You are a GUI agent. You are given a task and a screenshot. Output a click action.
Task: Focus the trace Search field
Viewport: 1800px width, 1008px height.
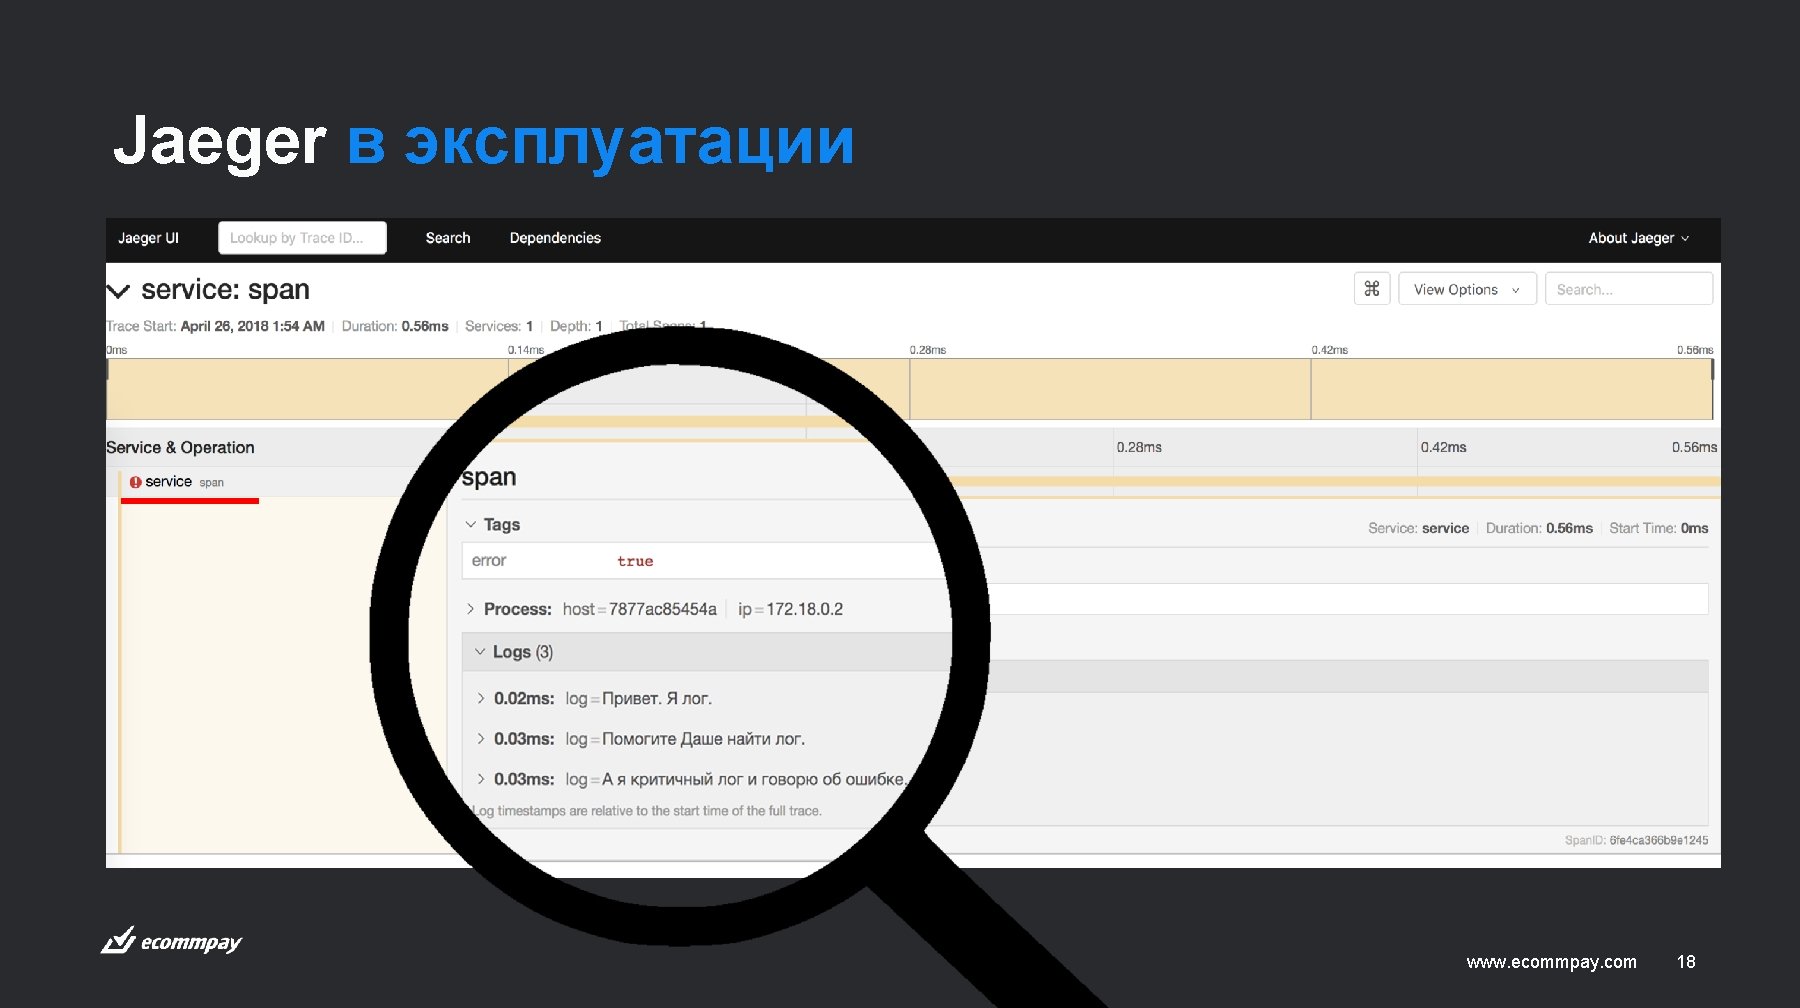pyautogui.click(x=1628, y=289)
